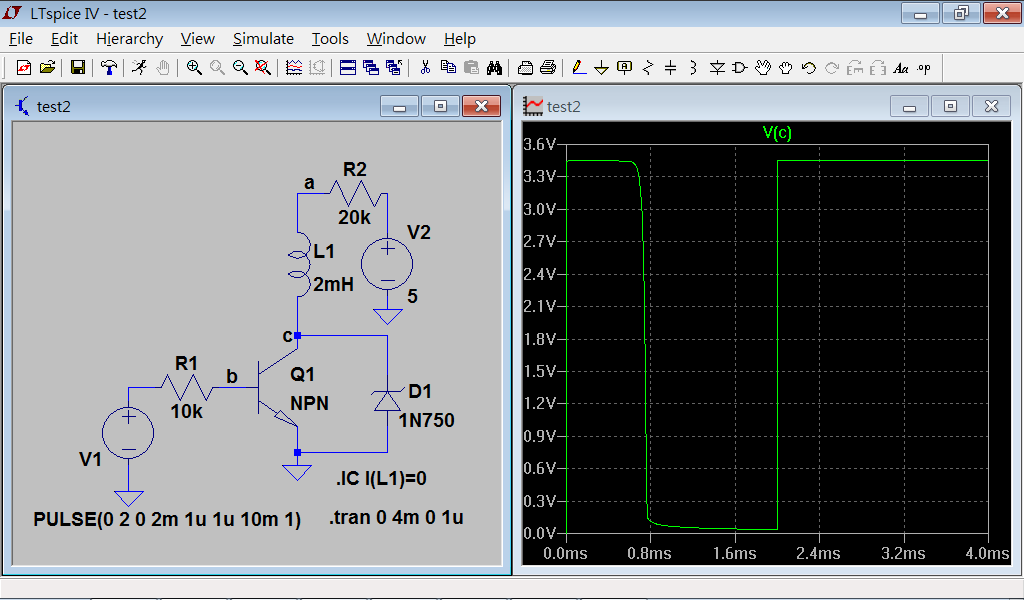Click the Copy toolbar icon
The width and height of the screenshot is (1024, 600).
[448, 67]
